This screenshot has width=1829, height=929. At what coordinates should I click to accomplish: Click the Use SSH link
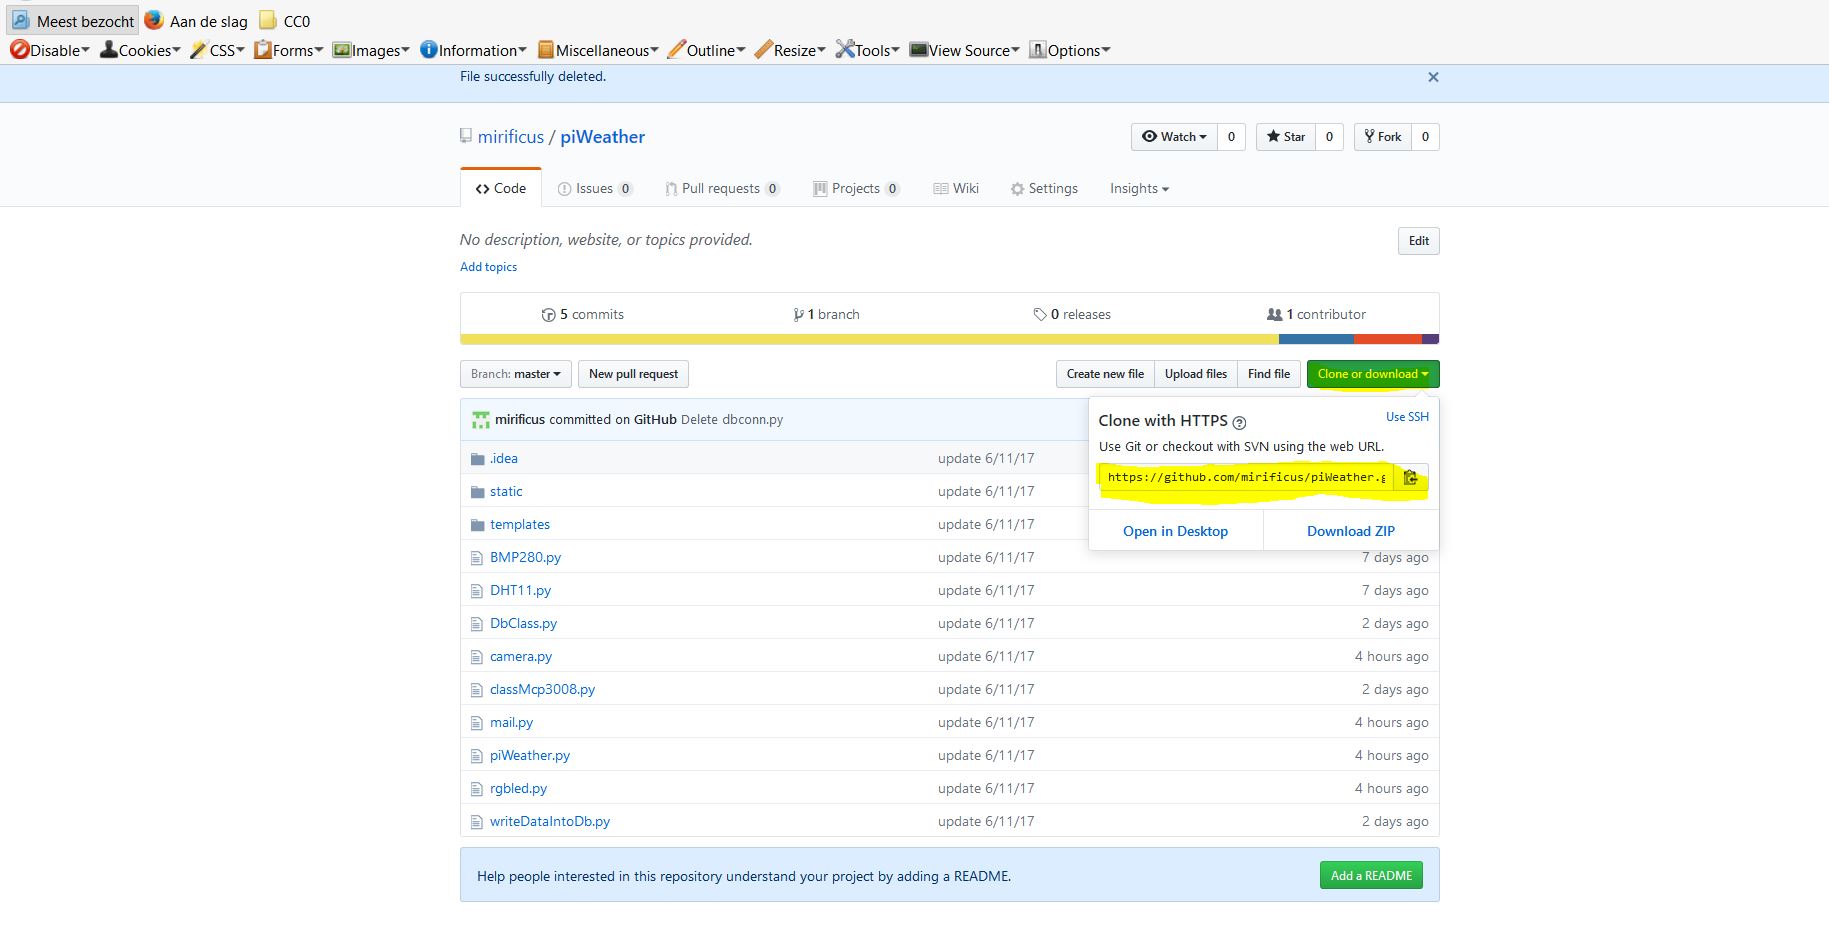point(1407,417)
